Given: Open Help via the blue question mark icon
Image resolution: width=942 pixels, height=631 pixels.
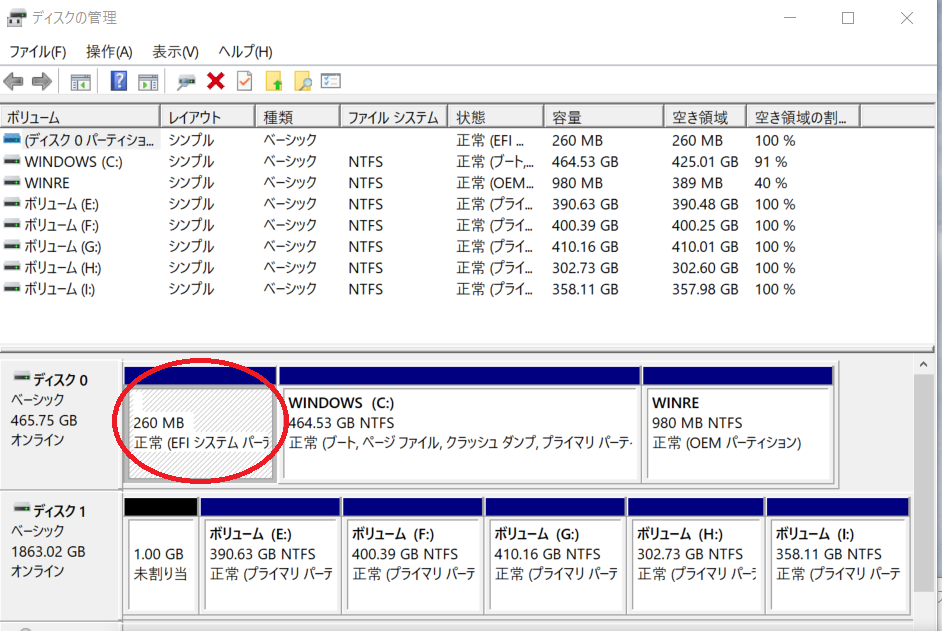Looking at the screenshot, I should click(118, 81).
